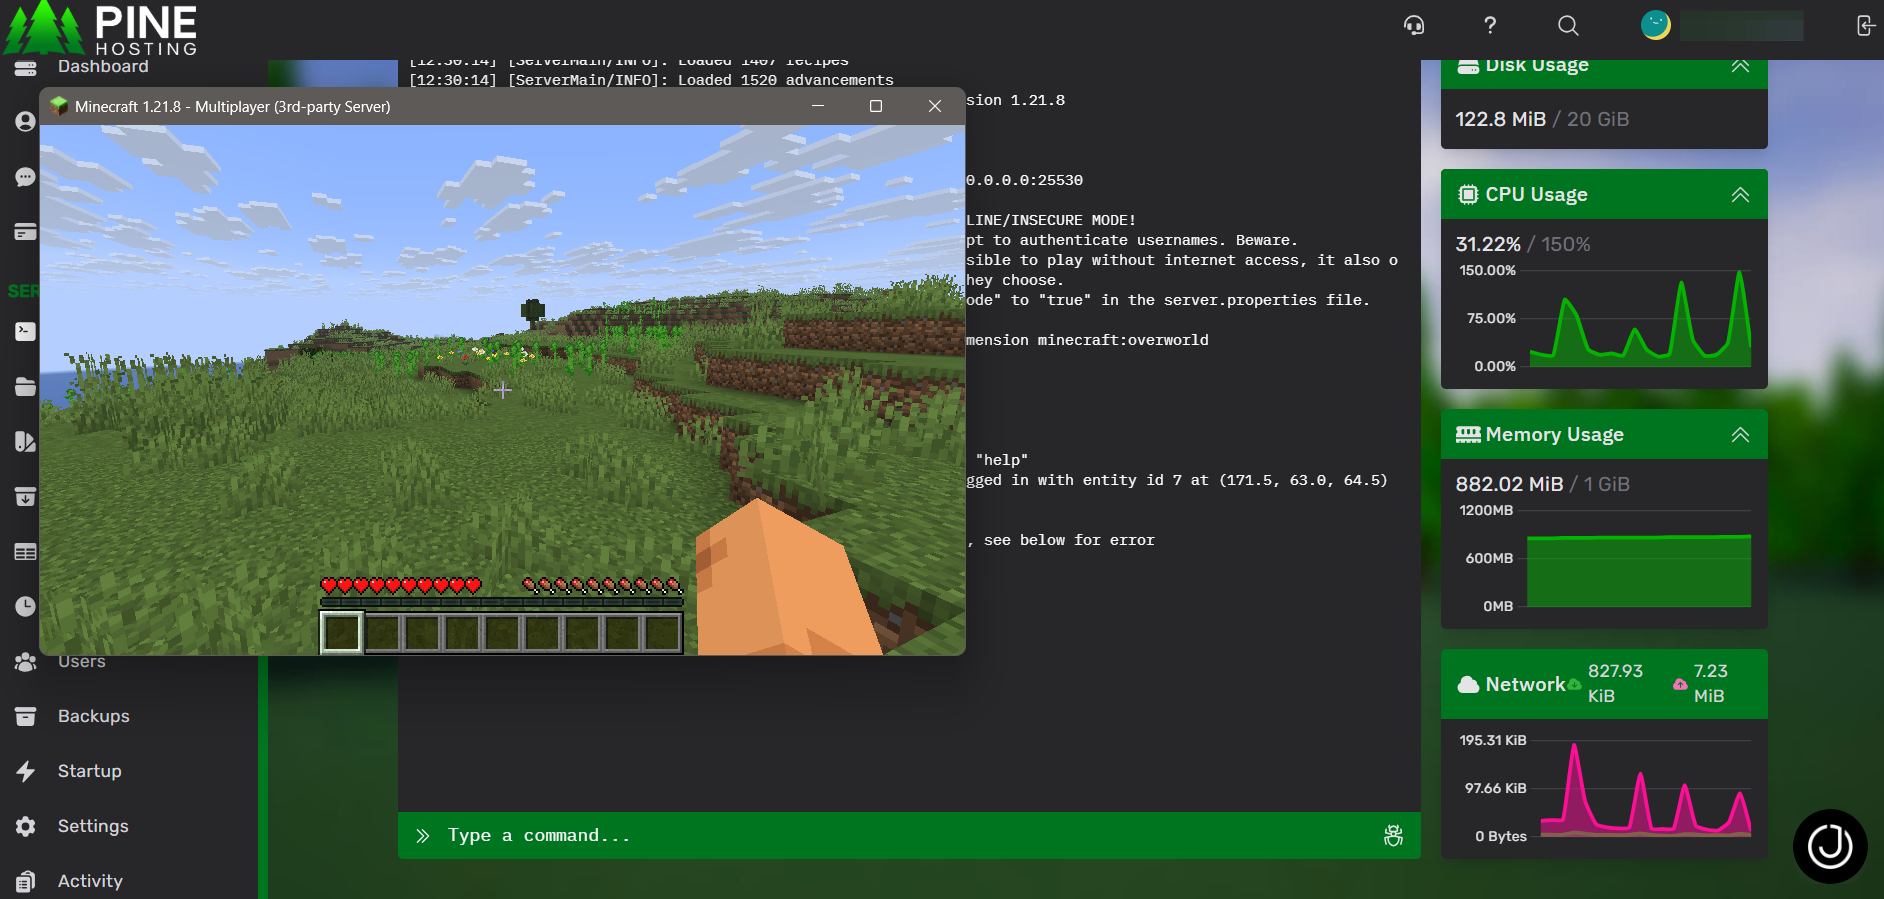Click the user avatar in the header
This screenshot has width=1884, height=899.
tap(1656, 25)
